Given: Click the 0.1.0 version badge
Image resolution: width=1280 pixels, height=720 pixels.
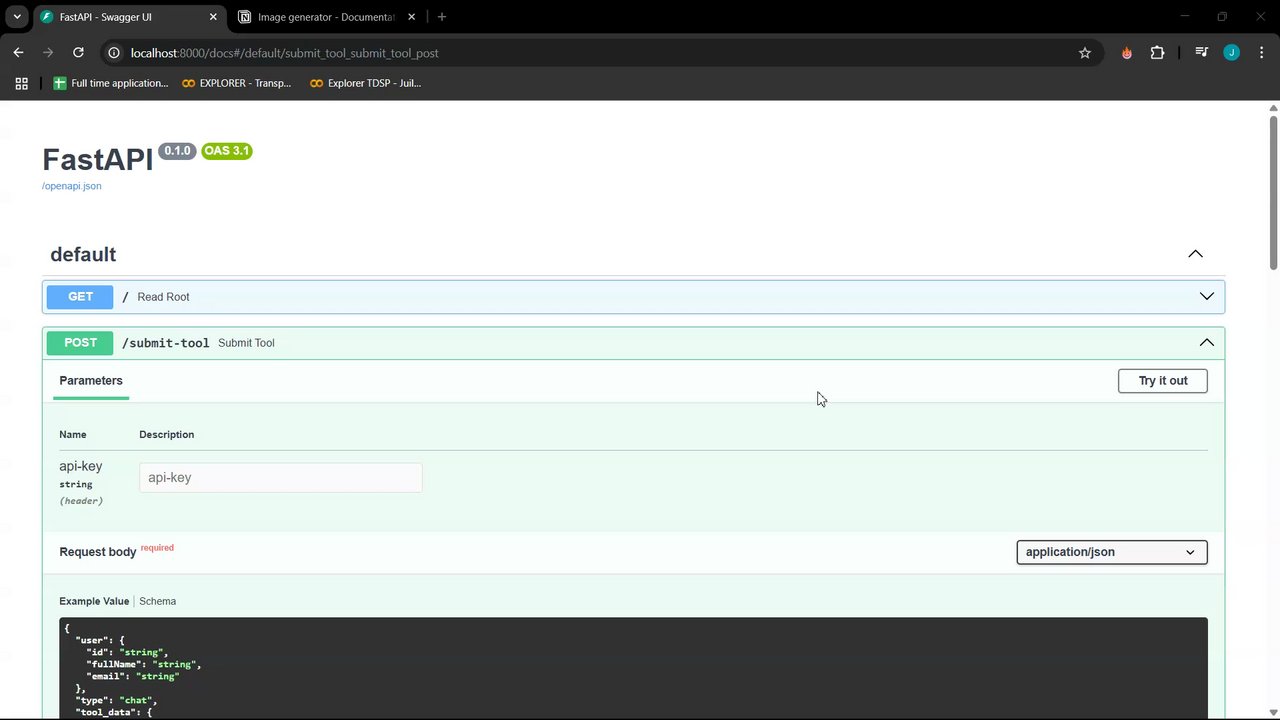Looking at the screenshot, I should point(177,151).
